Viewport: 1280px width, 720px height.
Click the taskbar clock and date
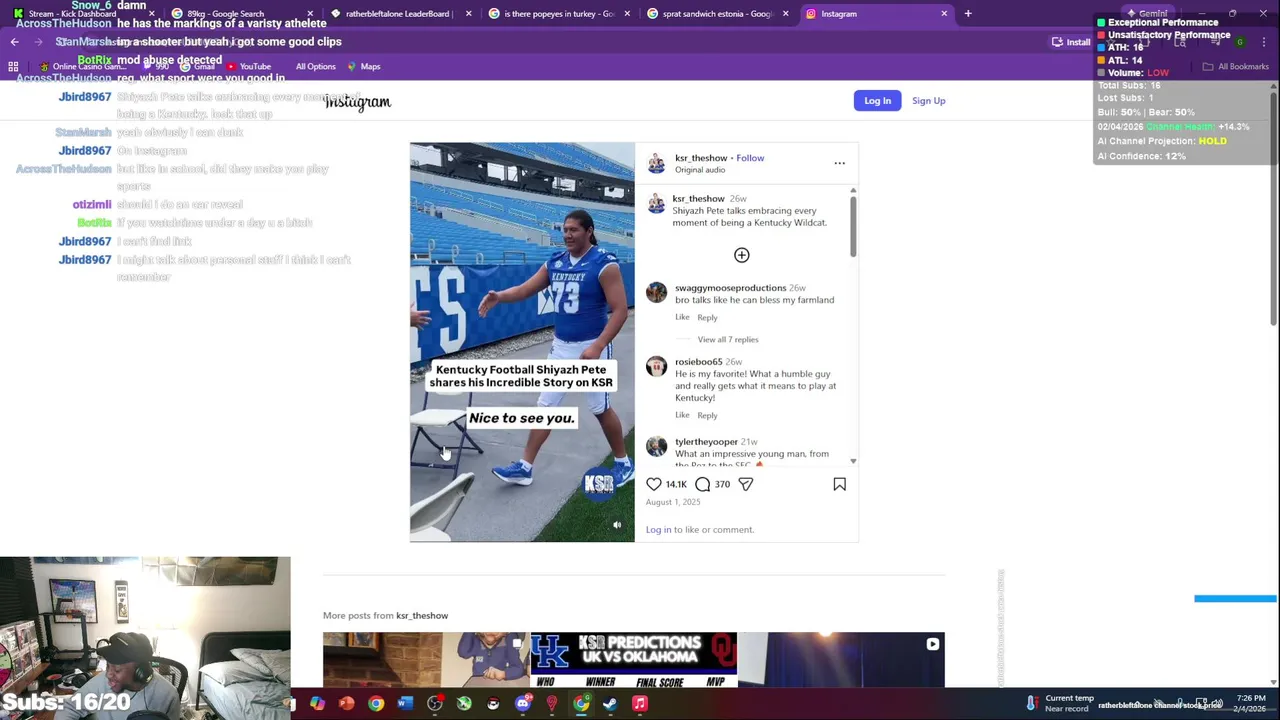tap(1251, 703)
